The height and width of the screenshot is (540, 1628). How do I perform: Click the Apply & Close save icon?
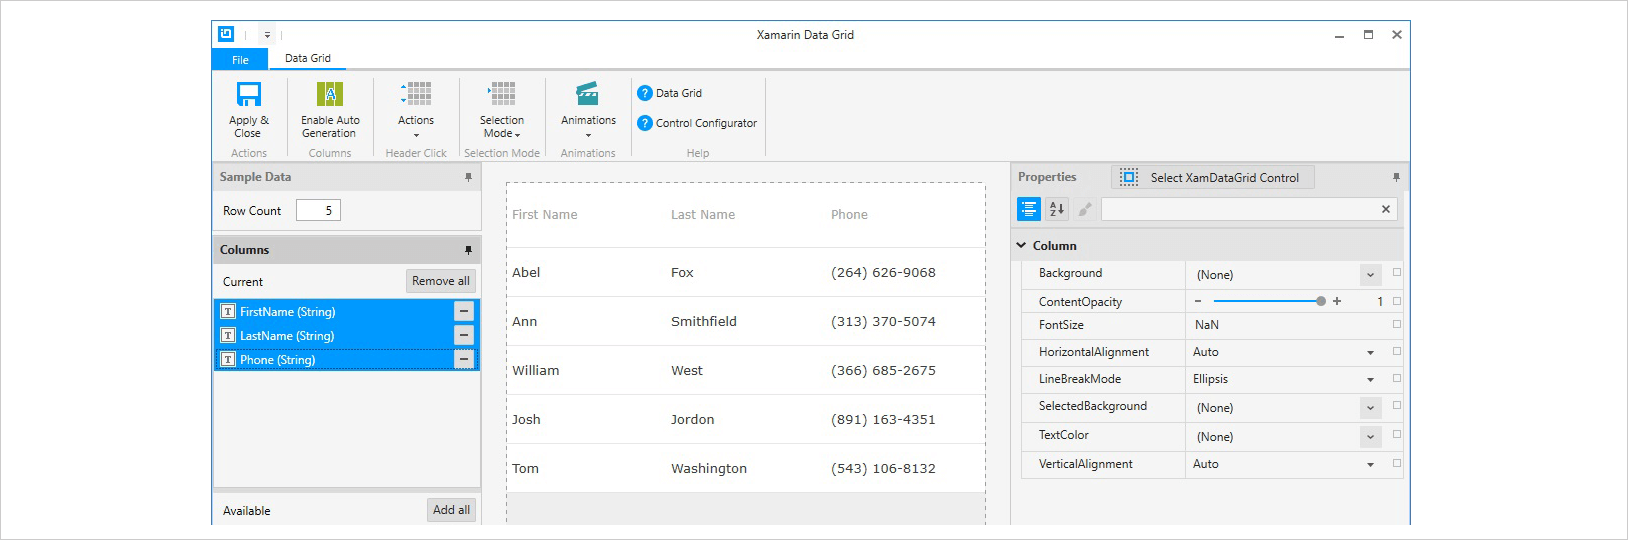click(248, 95)
